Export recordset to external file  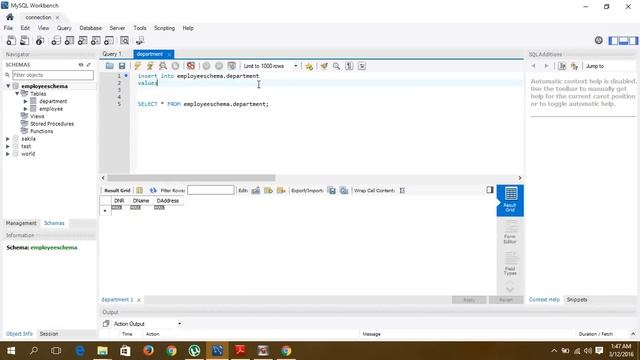tap(332, 190)
